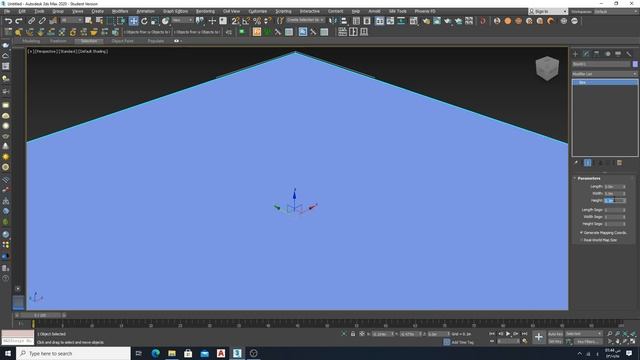Open the Modifiers menu

point(120,11)
